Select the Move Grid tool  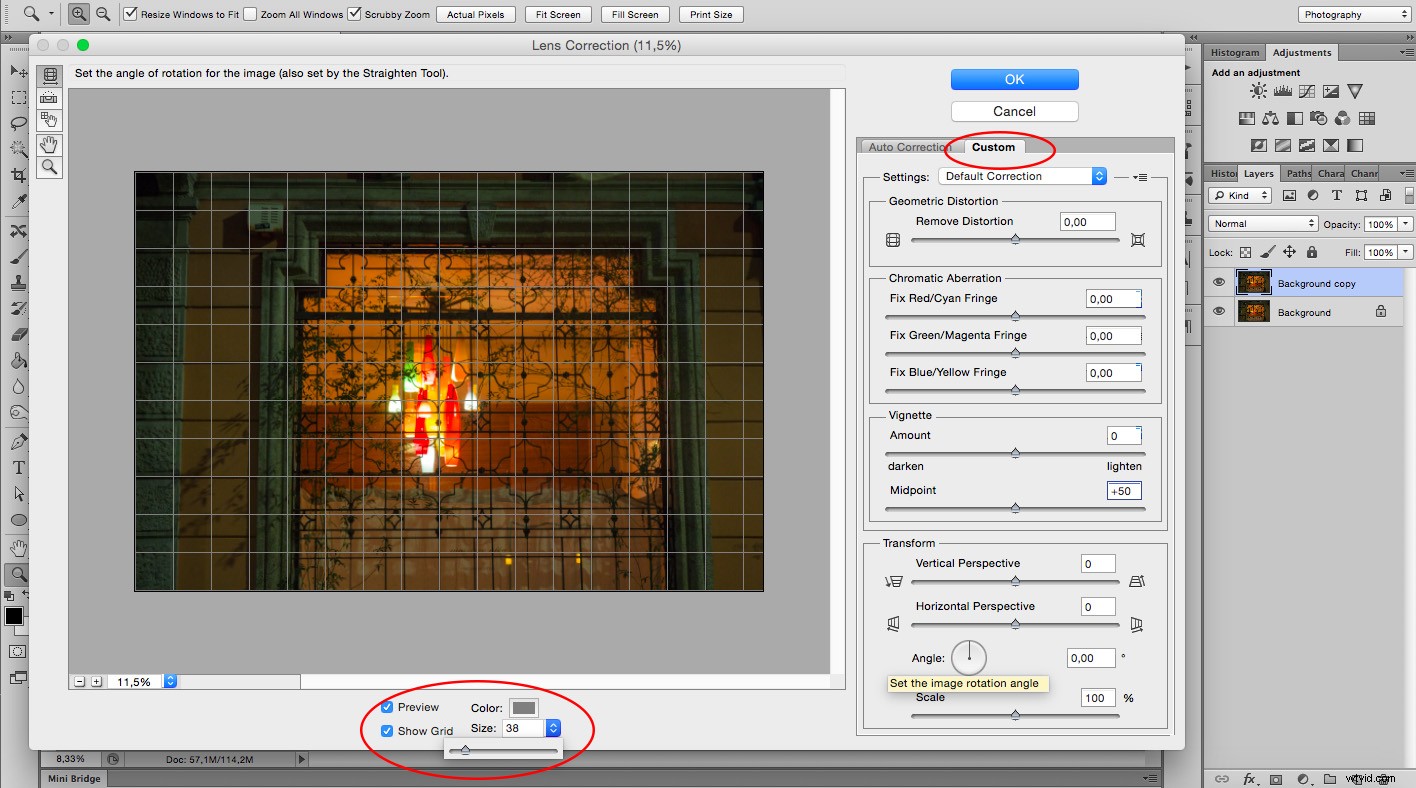click(x=49, y=120)
